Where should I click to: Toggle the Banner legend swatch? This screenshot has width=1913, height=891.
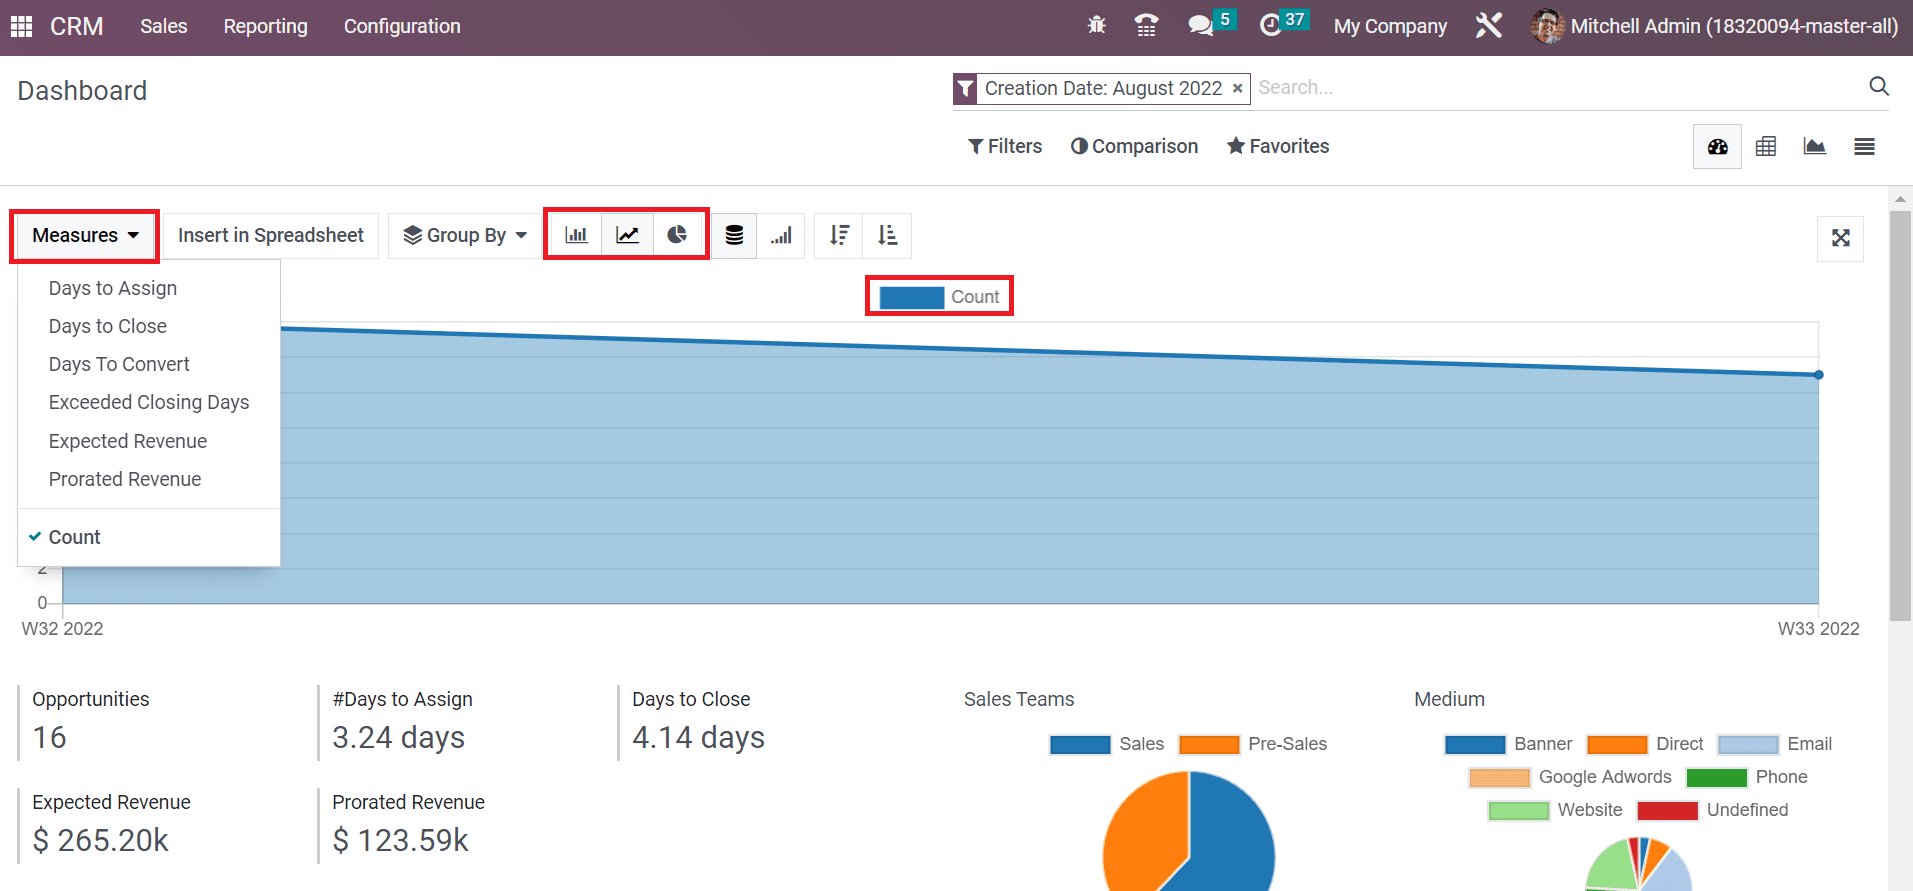tap(1475, 744)
